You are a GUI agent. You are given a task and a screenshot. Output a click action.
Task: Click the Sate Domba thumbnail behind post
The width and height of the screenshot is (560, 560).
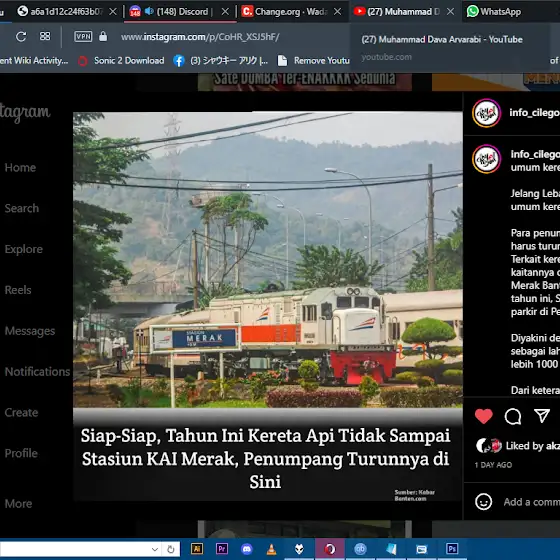tap(305, 82)
